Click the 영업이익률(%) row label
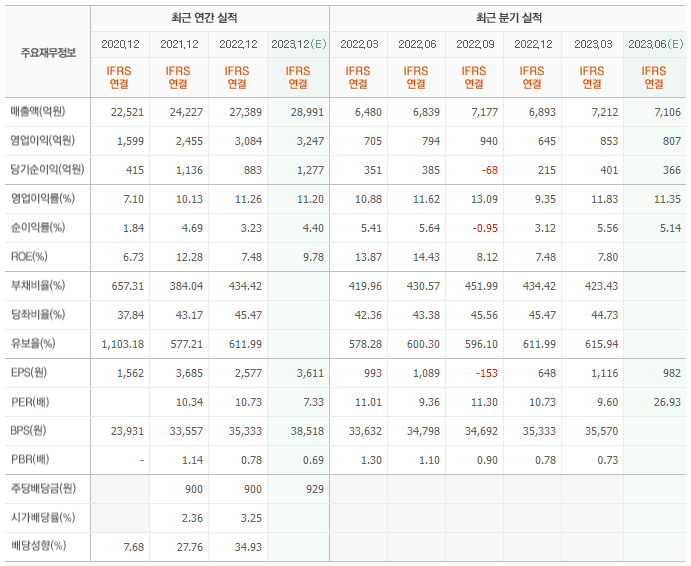Screen dimensions: 691x566 (43, 199)
